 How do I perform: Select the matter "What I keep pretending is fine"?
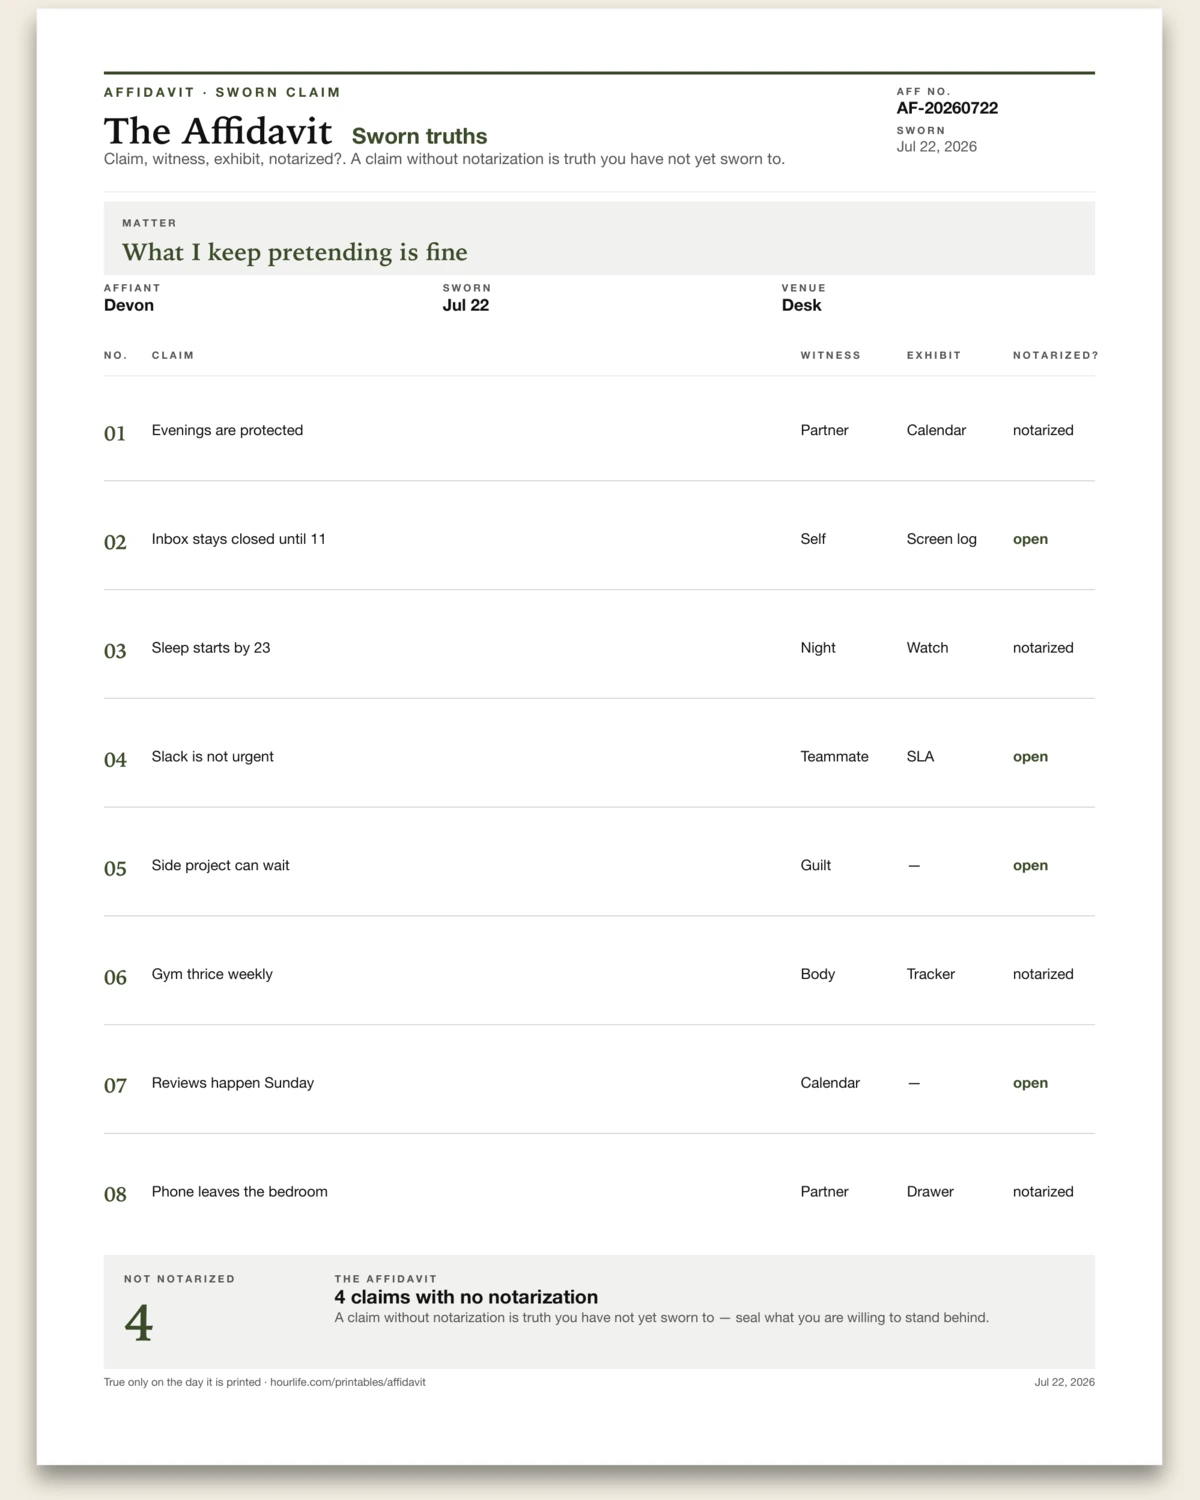point(295,252)
